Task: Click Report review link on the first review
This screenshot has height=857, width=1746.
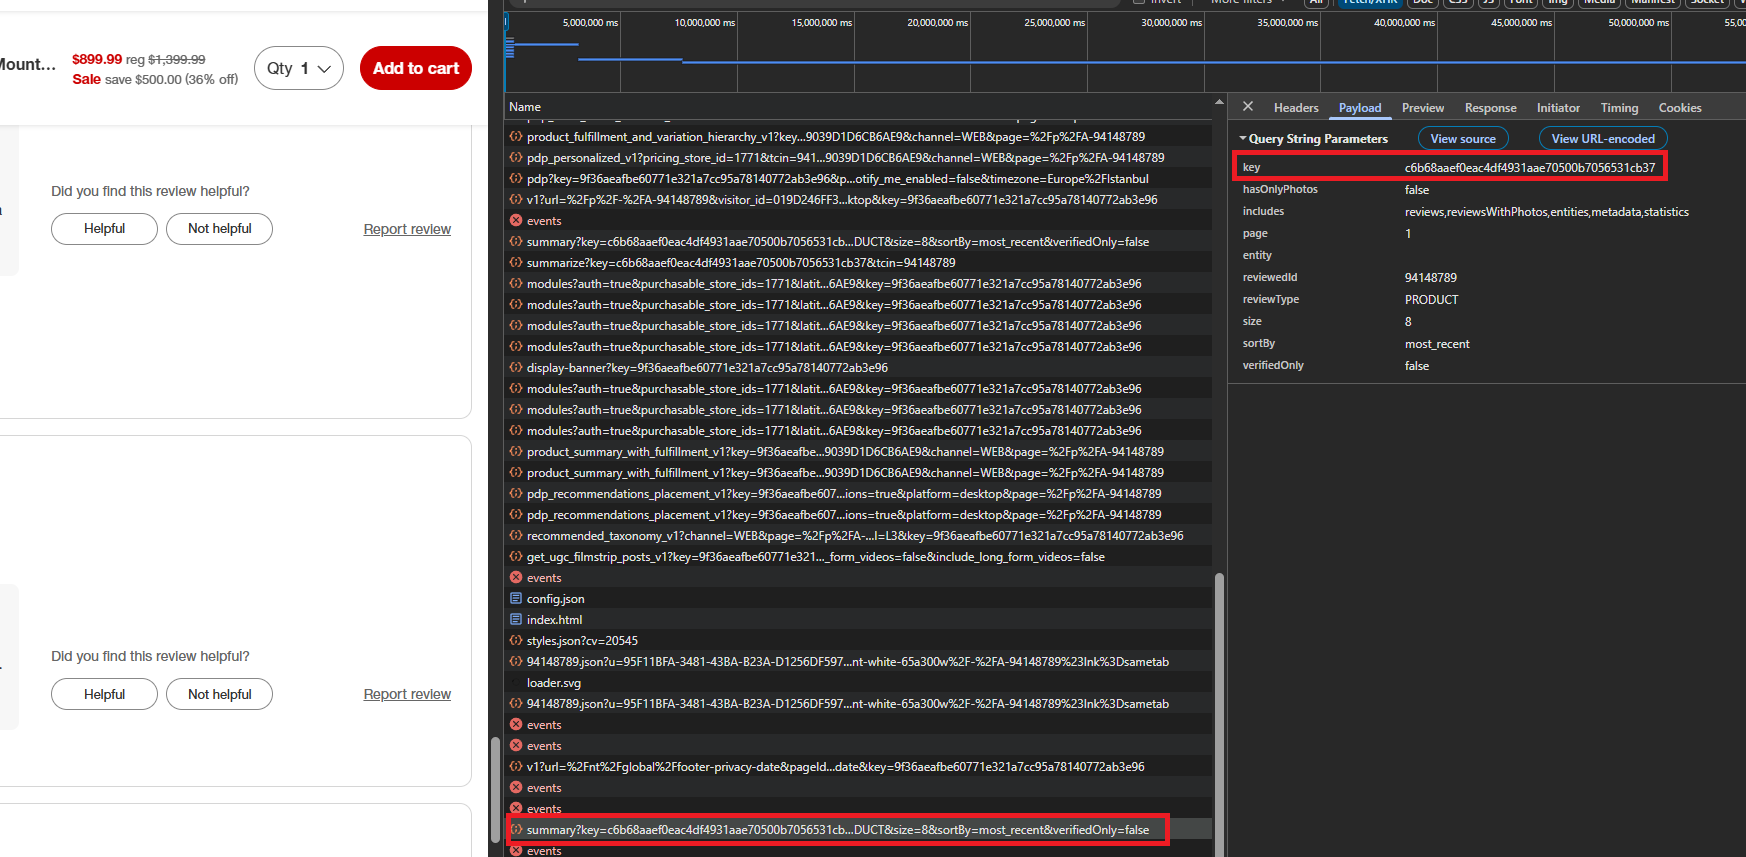Action: (x=407, y=229)
